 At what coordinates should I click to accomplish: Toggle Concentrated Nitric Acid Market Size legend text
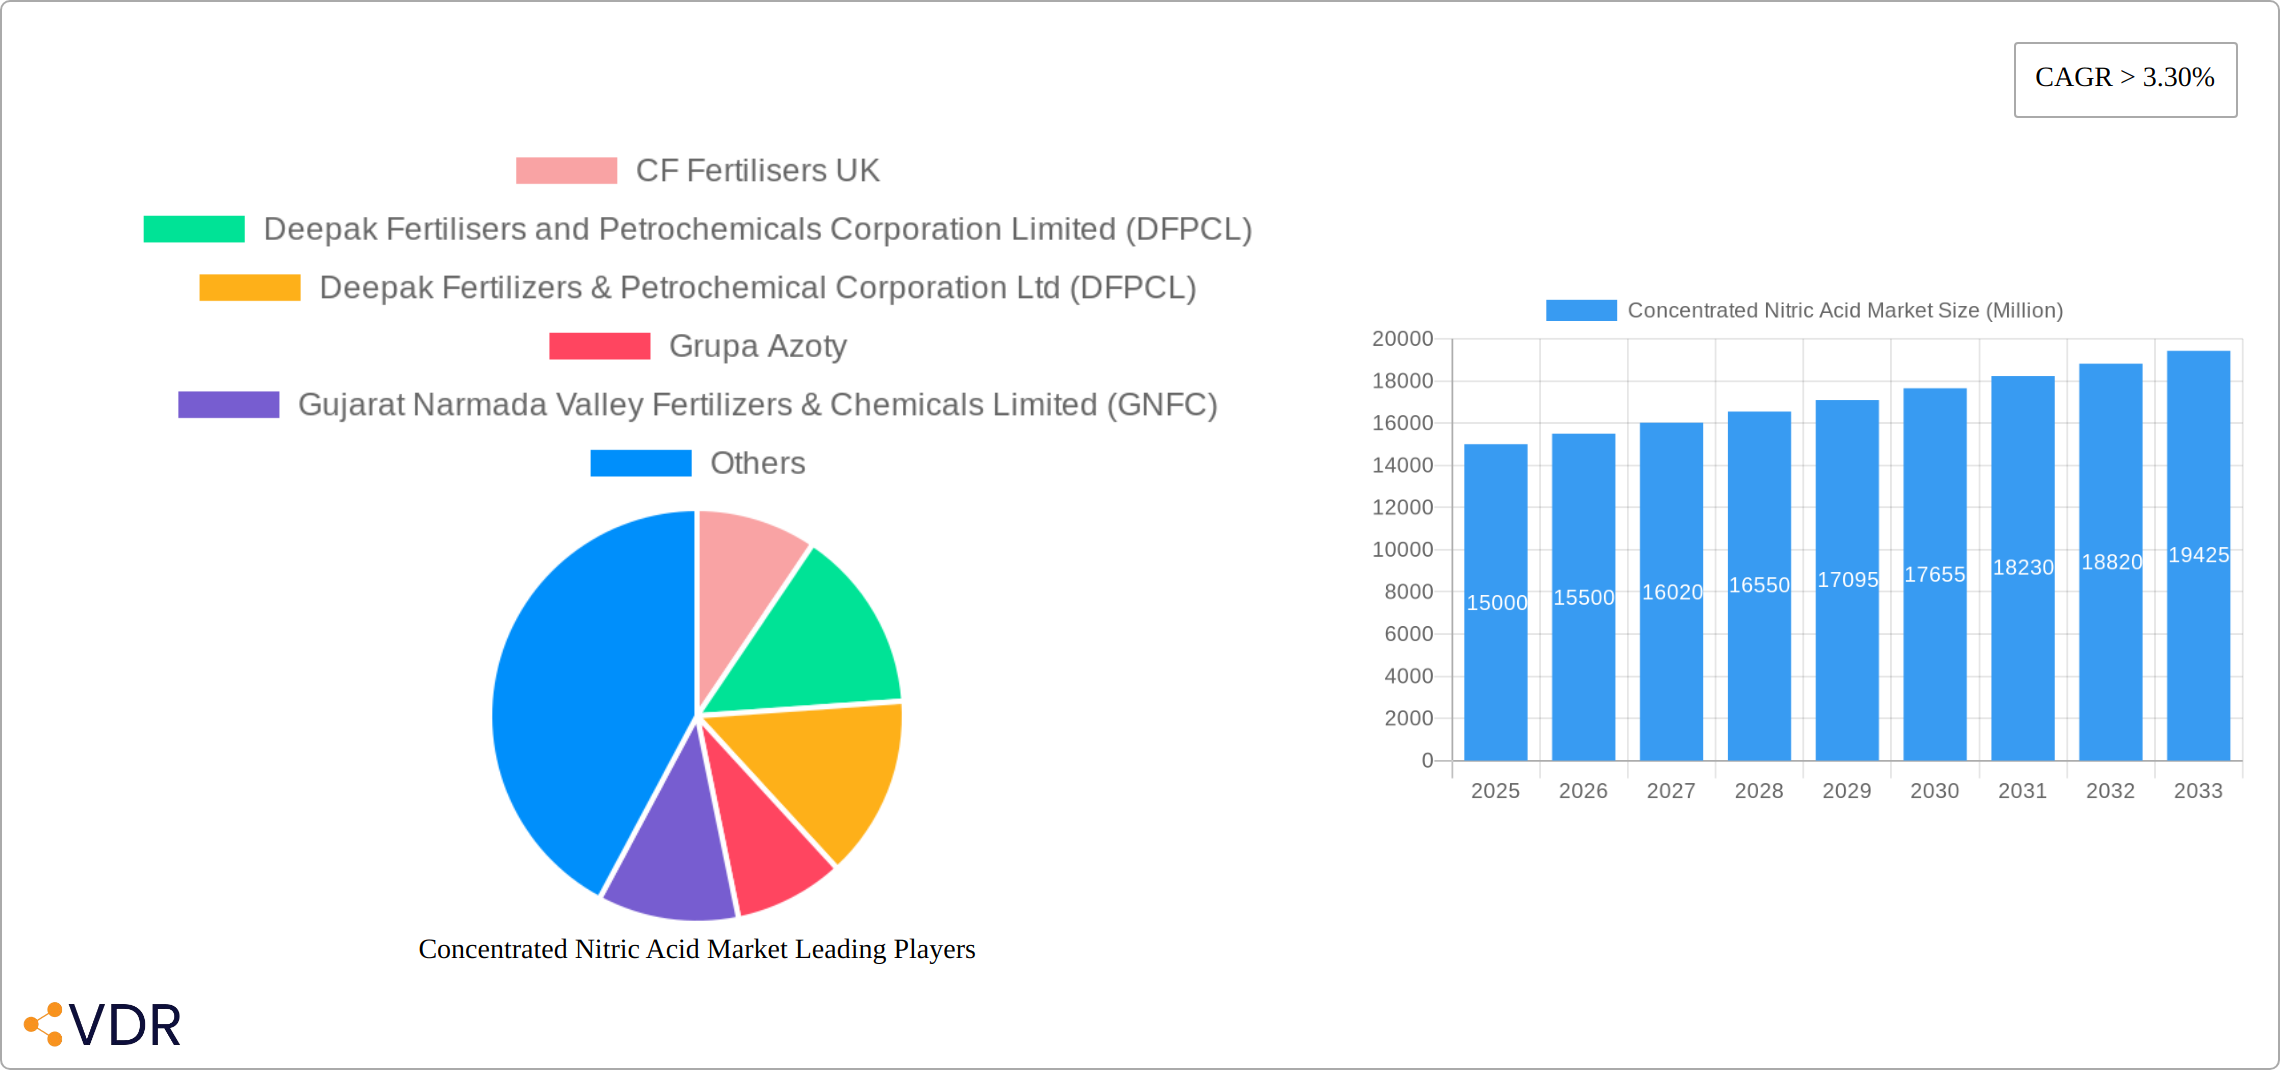pos(1845,311)
